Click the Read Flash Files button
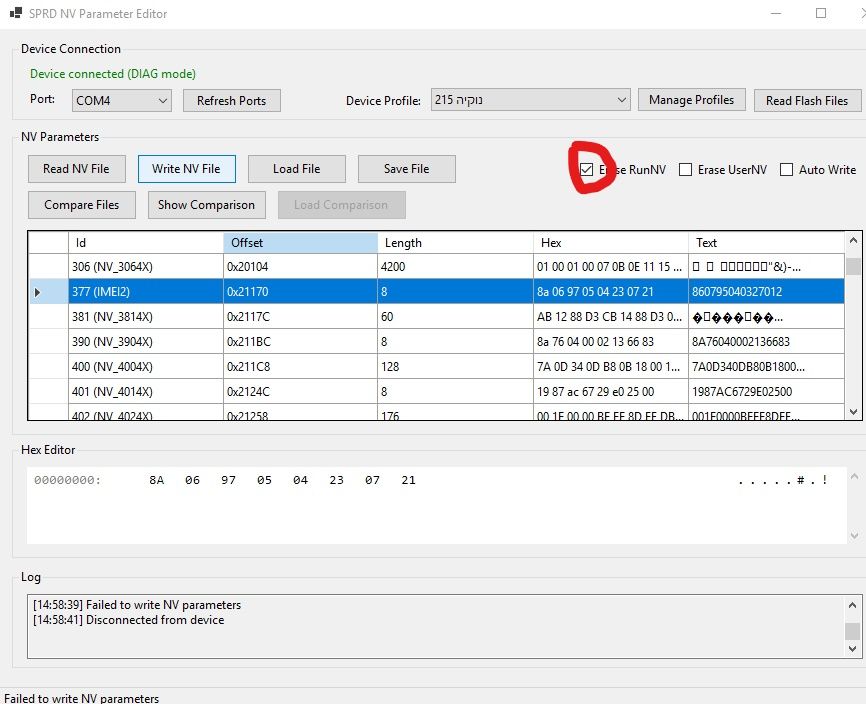The height and width of the screenshot is (704, 866). (x=806, y=101)
